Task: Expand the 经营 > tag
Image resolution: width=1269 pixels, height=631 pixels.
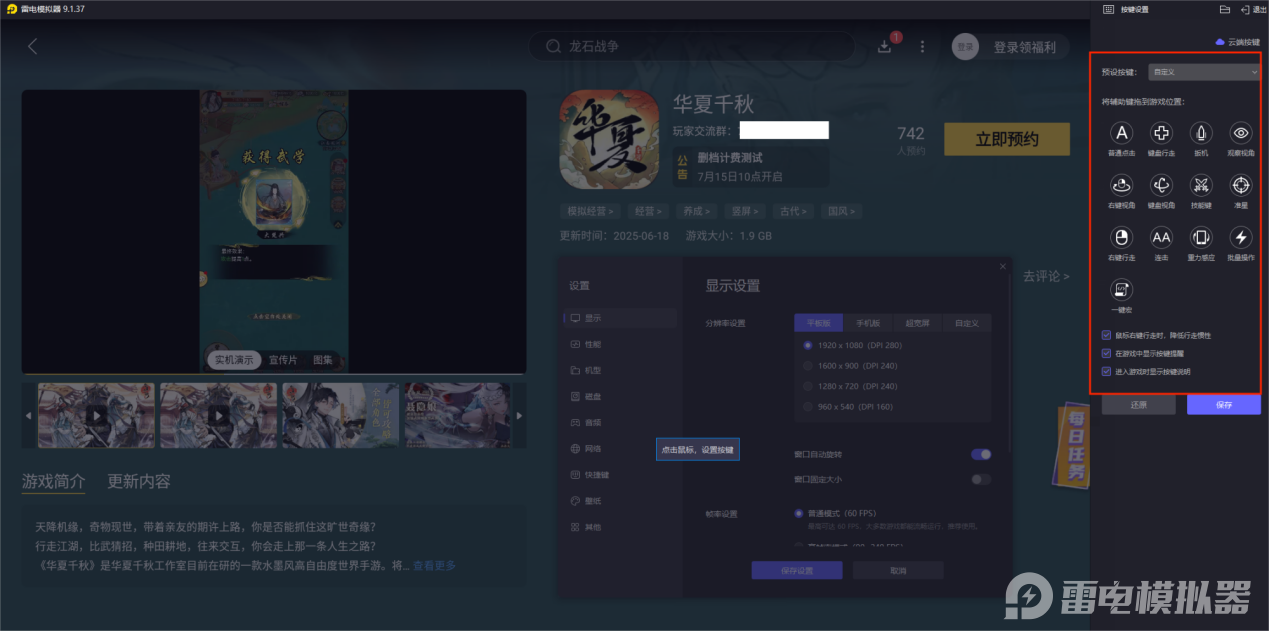Action: [x=648, y=211]
